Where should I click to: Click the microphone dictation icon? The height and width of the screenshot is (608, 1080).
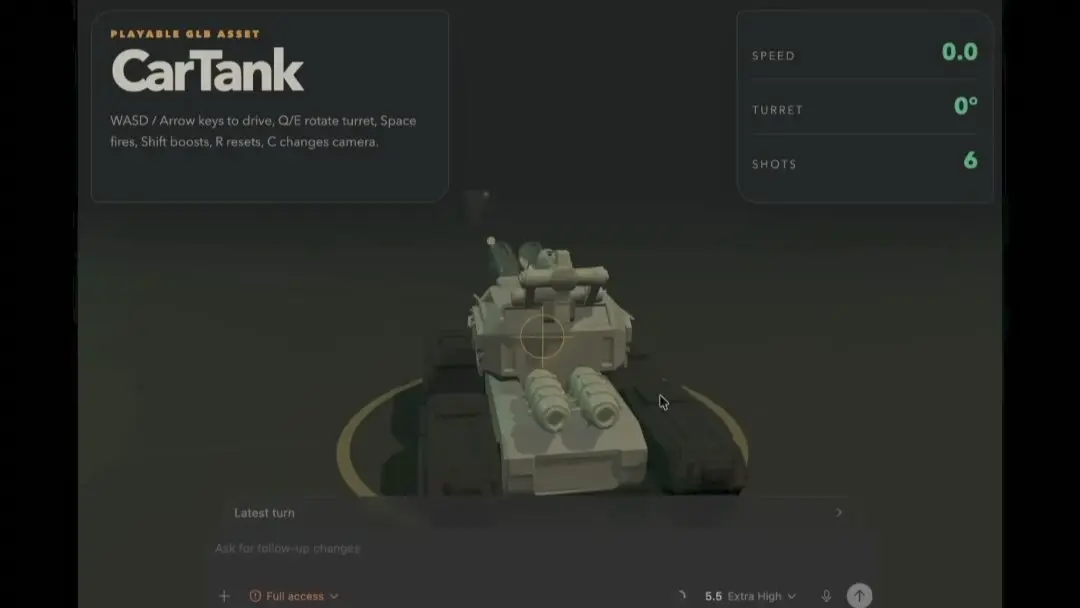(826, 596)
